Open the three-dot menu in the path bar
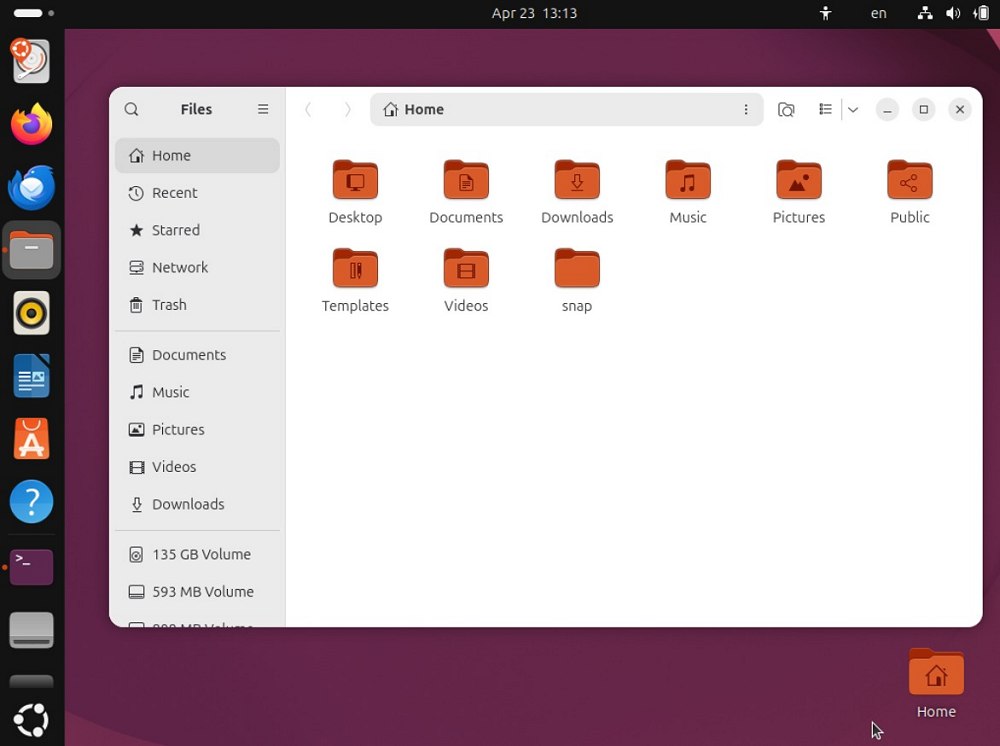 746,110
